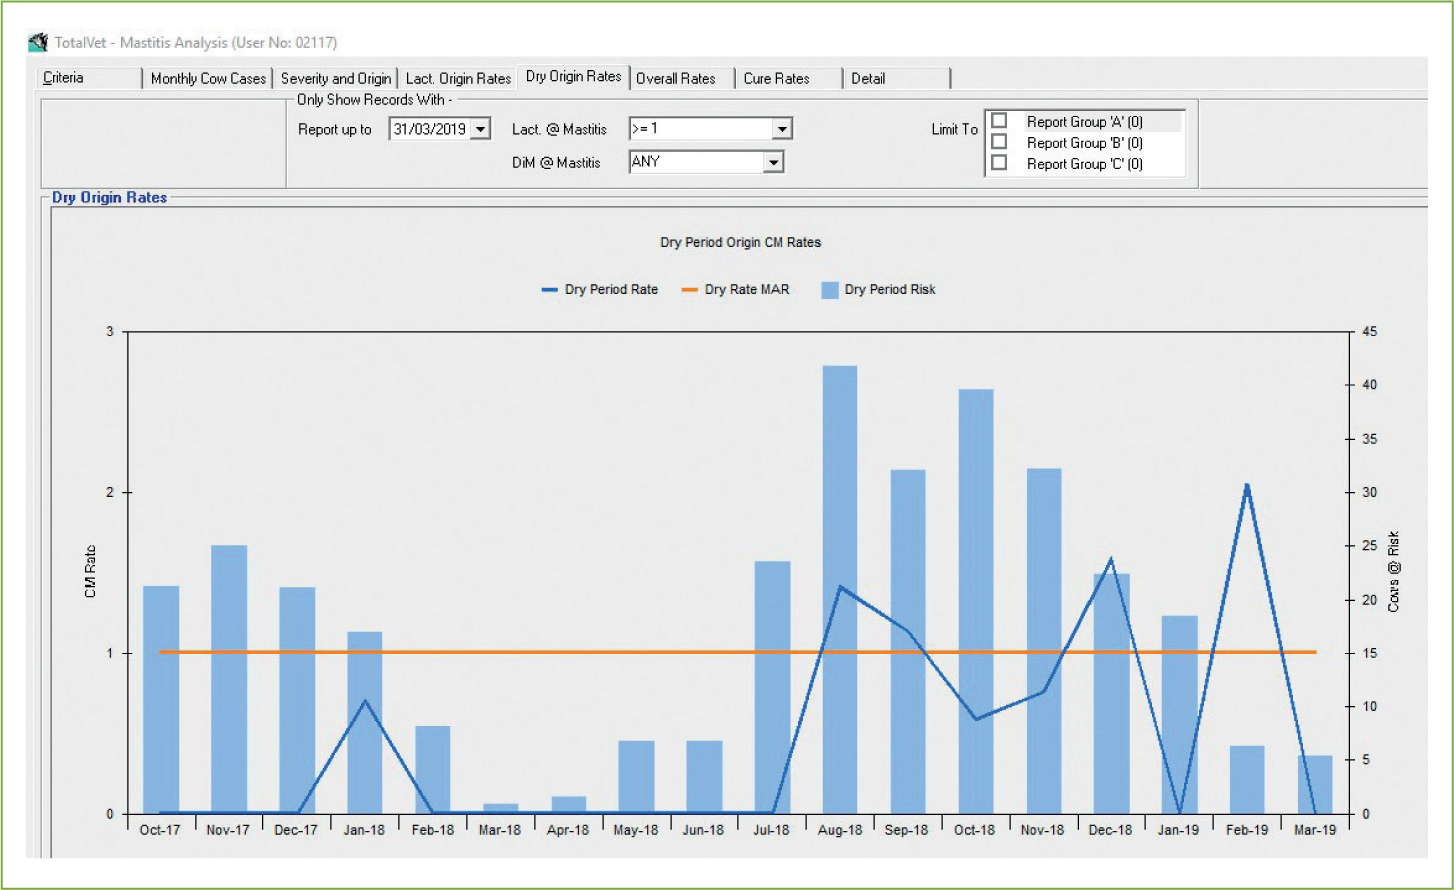Viewport: 1454px width, 890px height.
Task: Click the Oct-18 risk bar
Action: point(976,602)
